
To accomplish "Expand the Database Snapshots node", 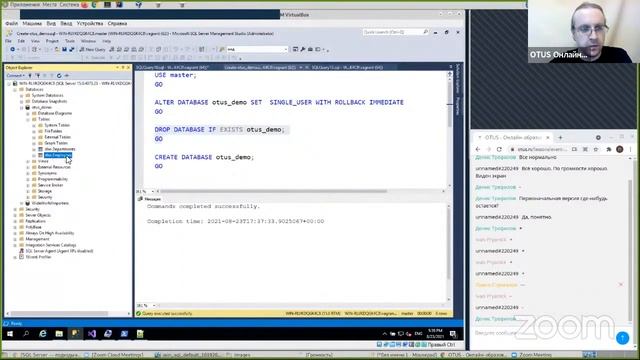I will point(22,101).
